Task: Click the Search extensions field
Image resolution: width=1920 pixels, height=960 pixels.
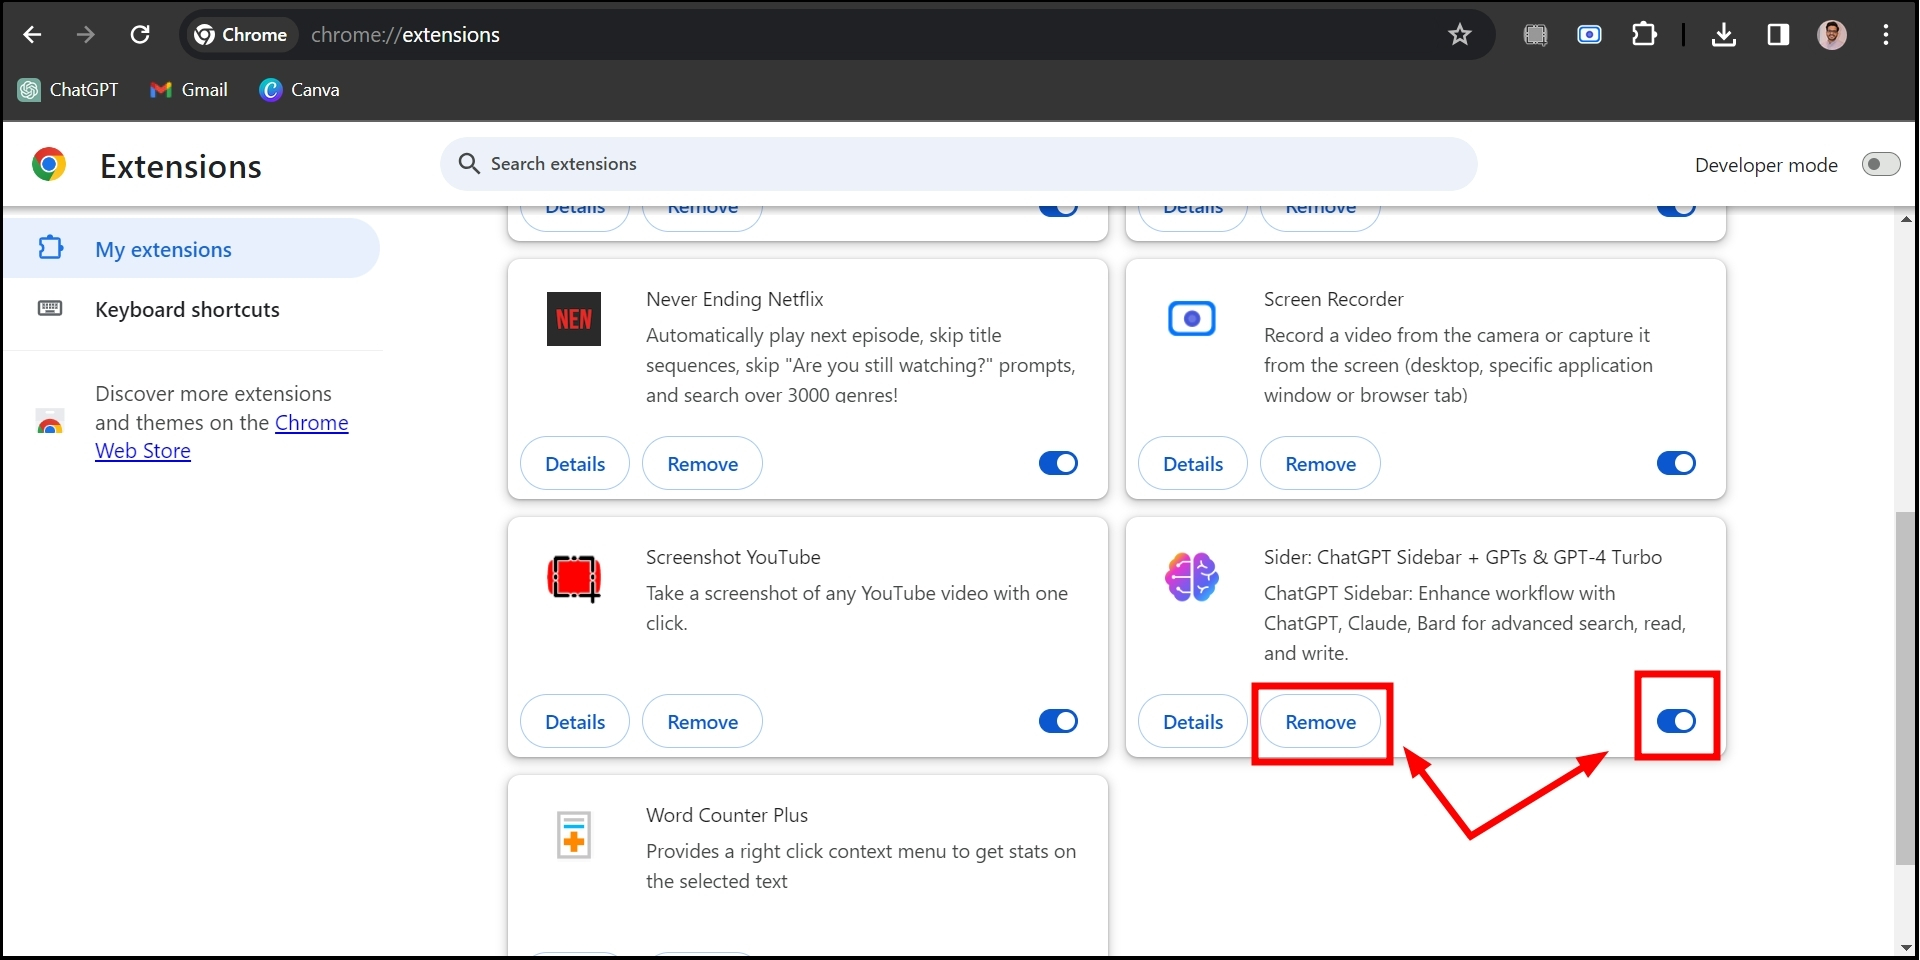Action: pyautogui.click(x=960, y=164)
